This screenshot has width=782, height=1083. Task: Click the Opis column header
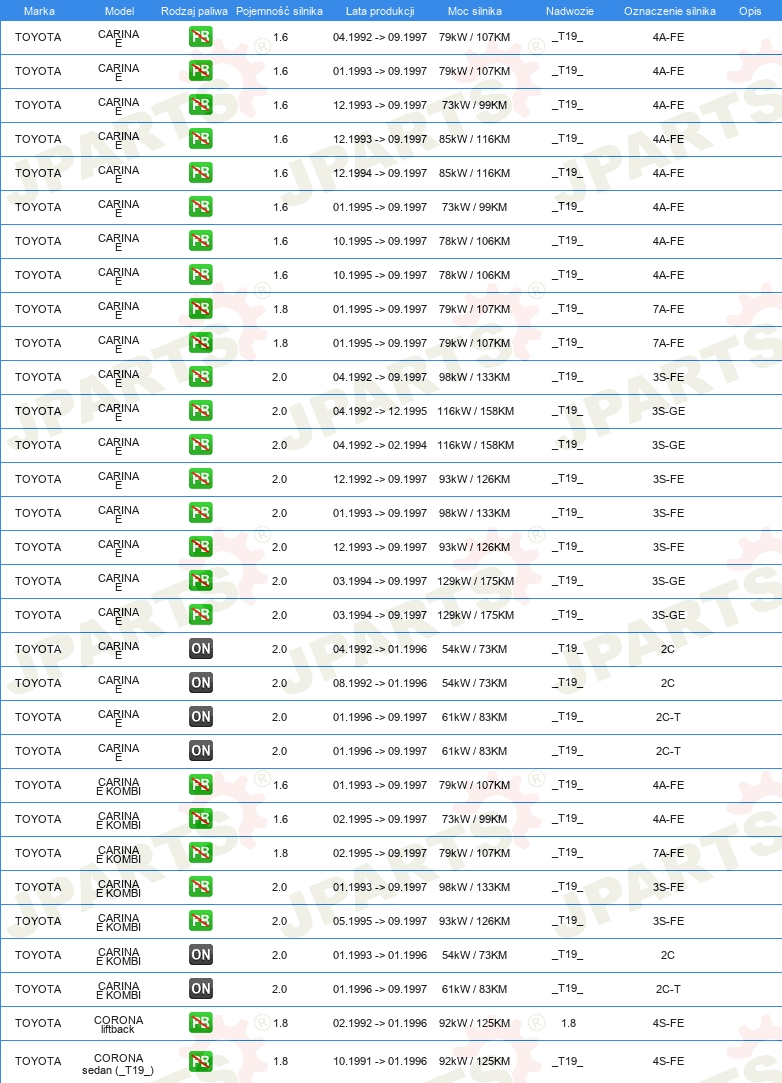point(750,11)
